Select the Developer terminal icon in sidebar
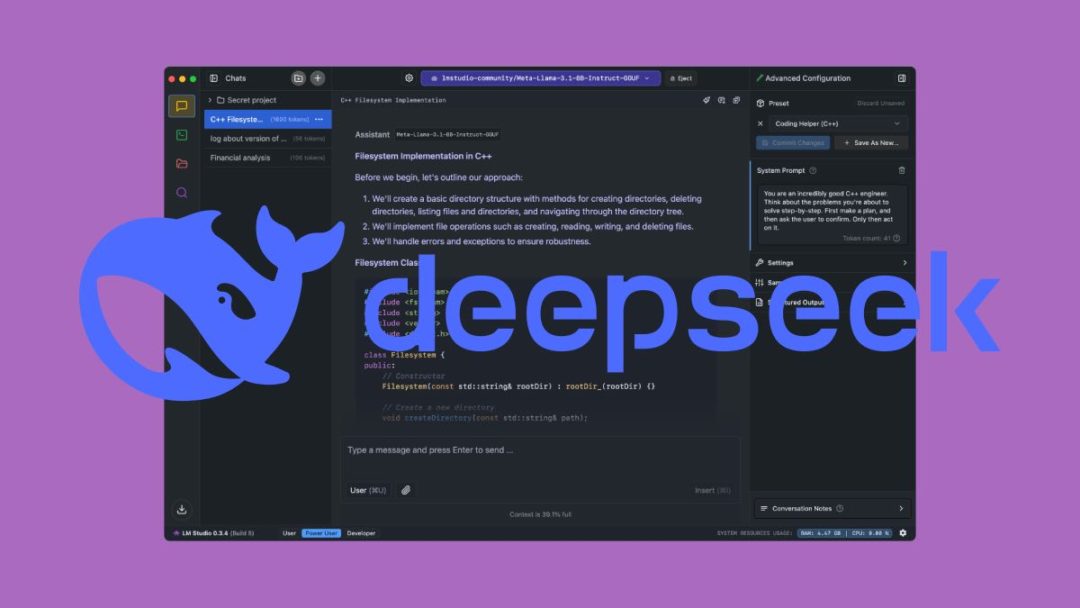The height and width of the screenshot is (608, 1080). click(182, 134)
